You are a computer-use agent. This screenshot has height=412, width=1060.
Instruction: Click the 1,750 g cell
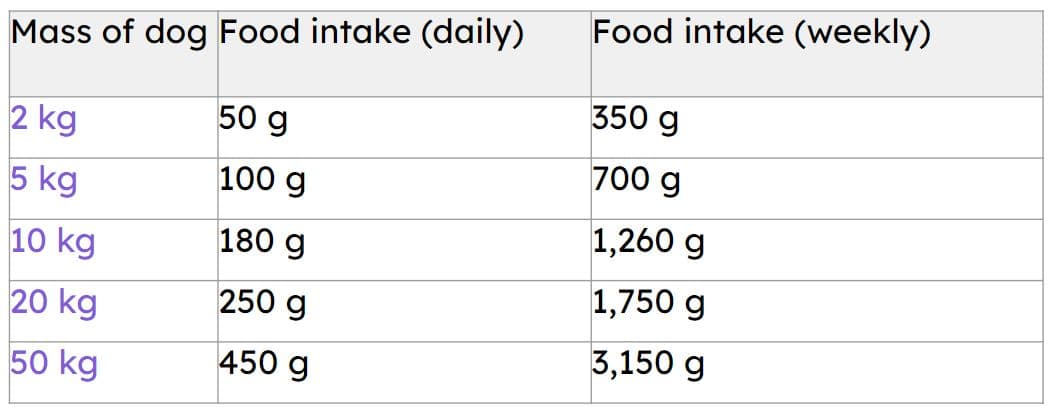point(648,302)
